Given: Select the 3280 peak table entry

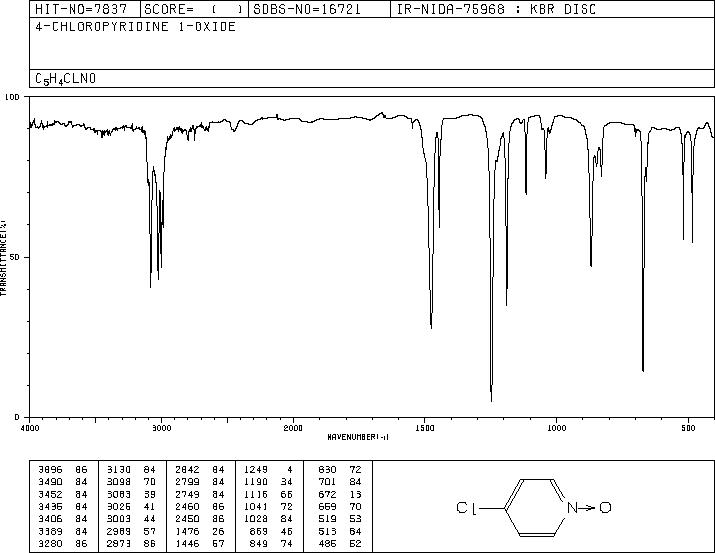Looking at the screenshot, I should coord(62,544).
